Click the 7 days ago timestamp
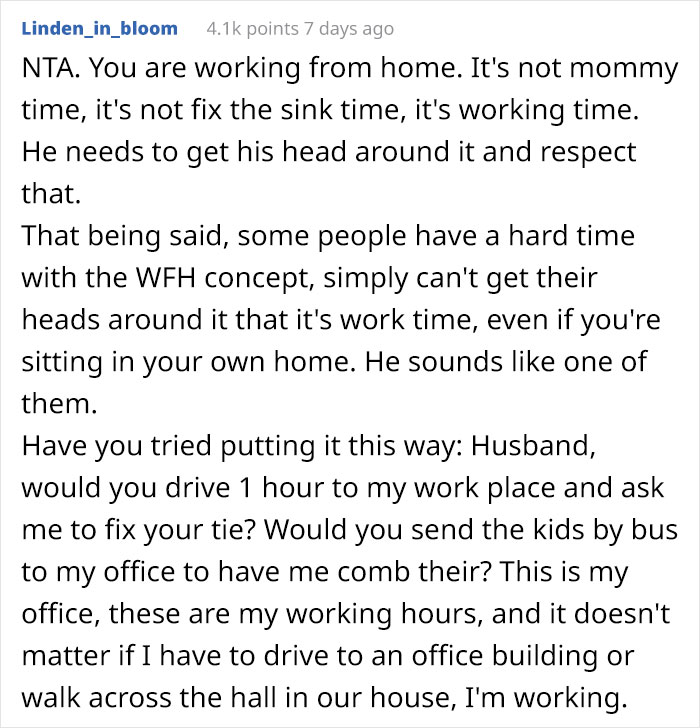 click(349, 29)
